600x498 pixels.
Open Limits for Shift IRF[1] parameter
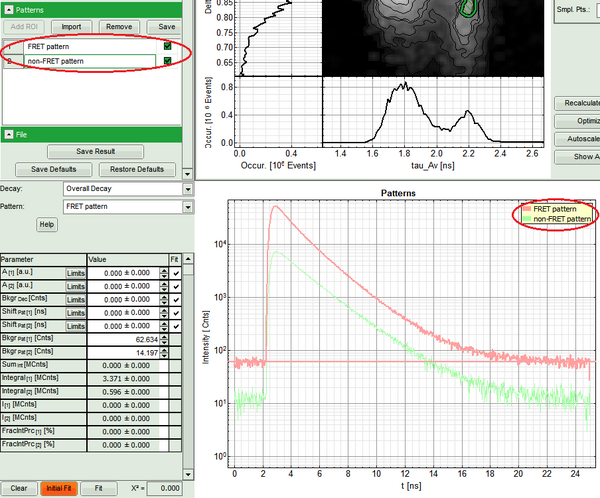(x=76, y=313)
